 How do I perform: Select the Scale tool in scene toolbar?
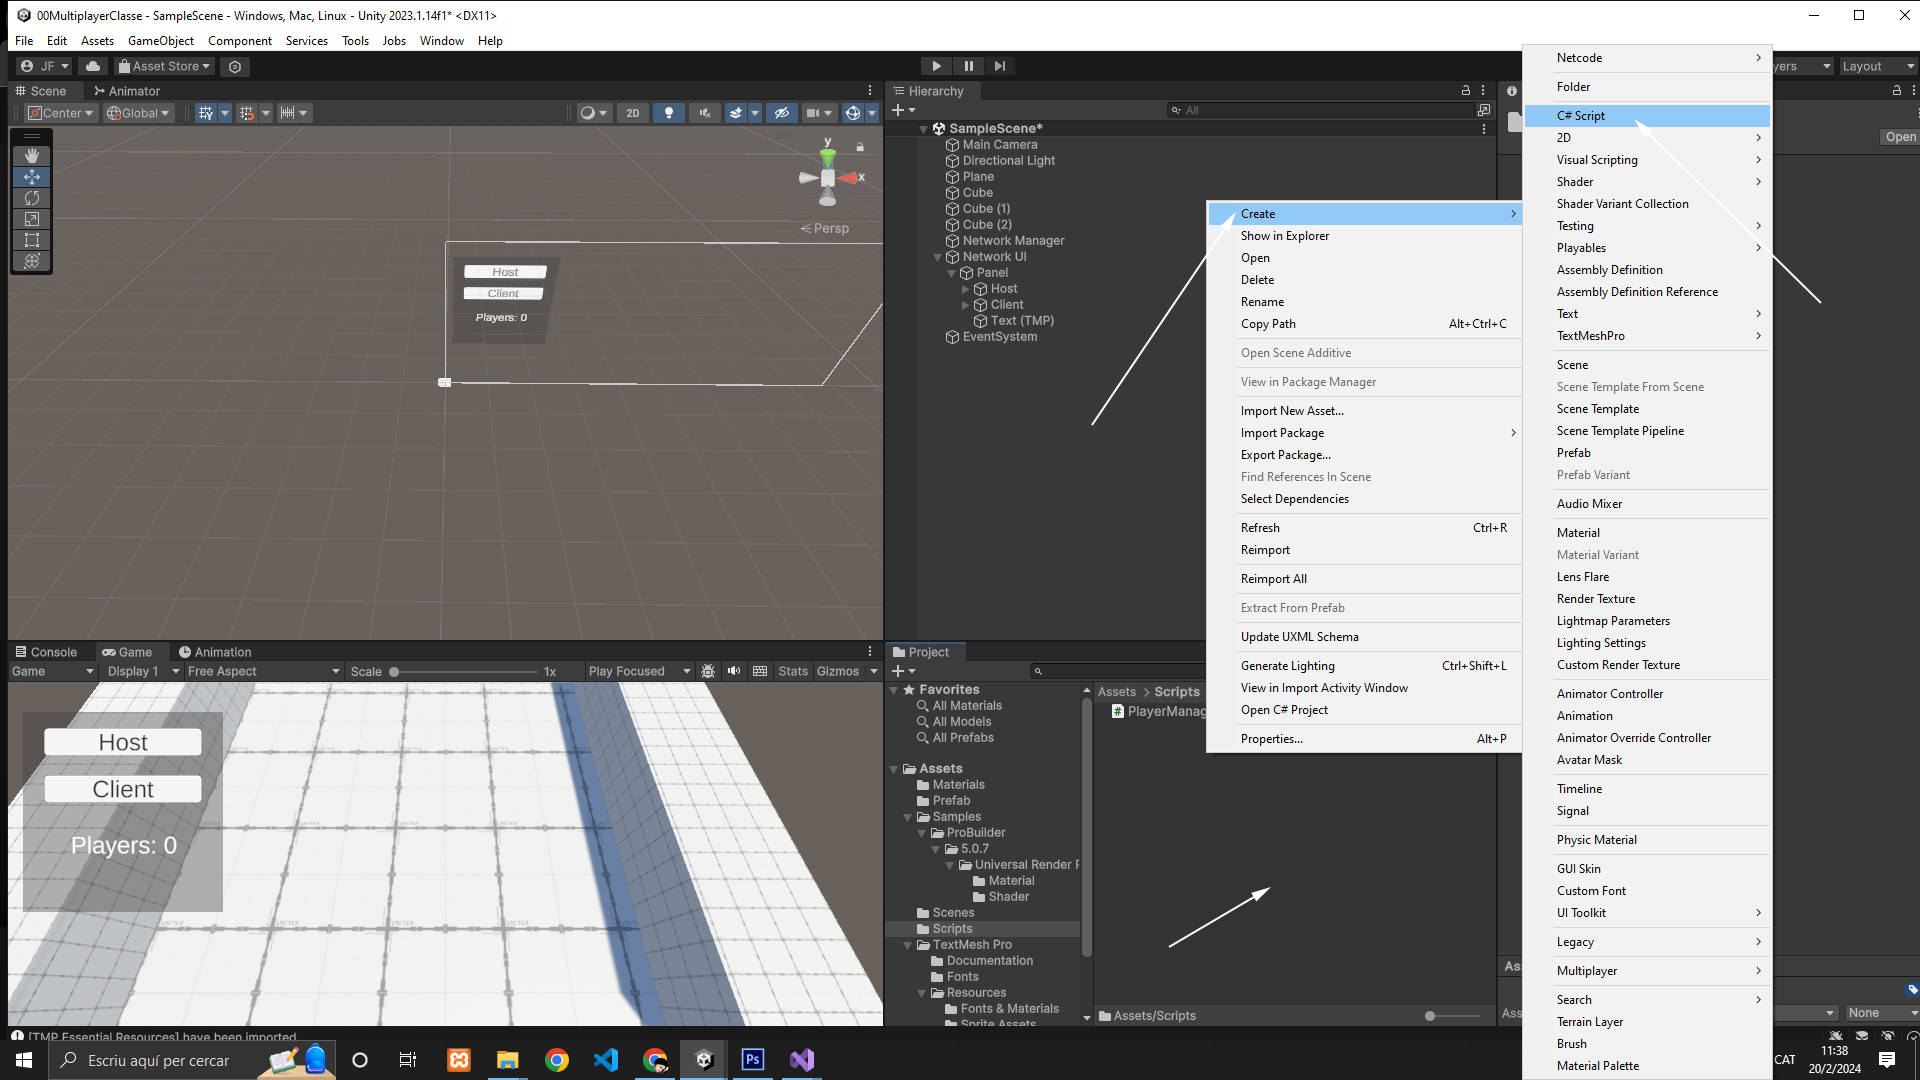32,219
